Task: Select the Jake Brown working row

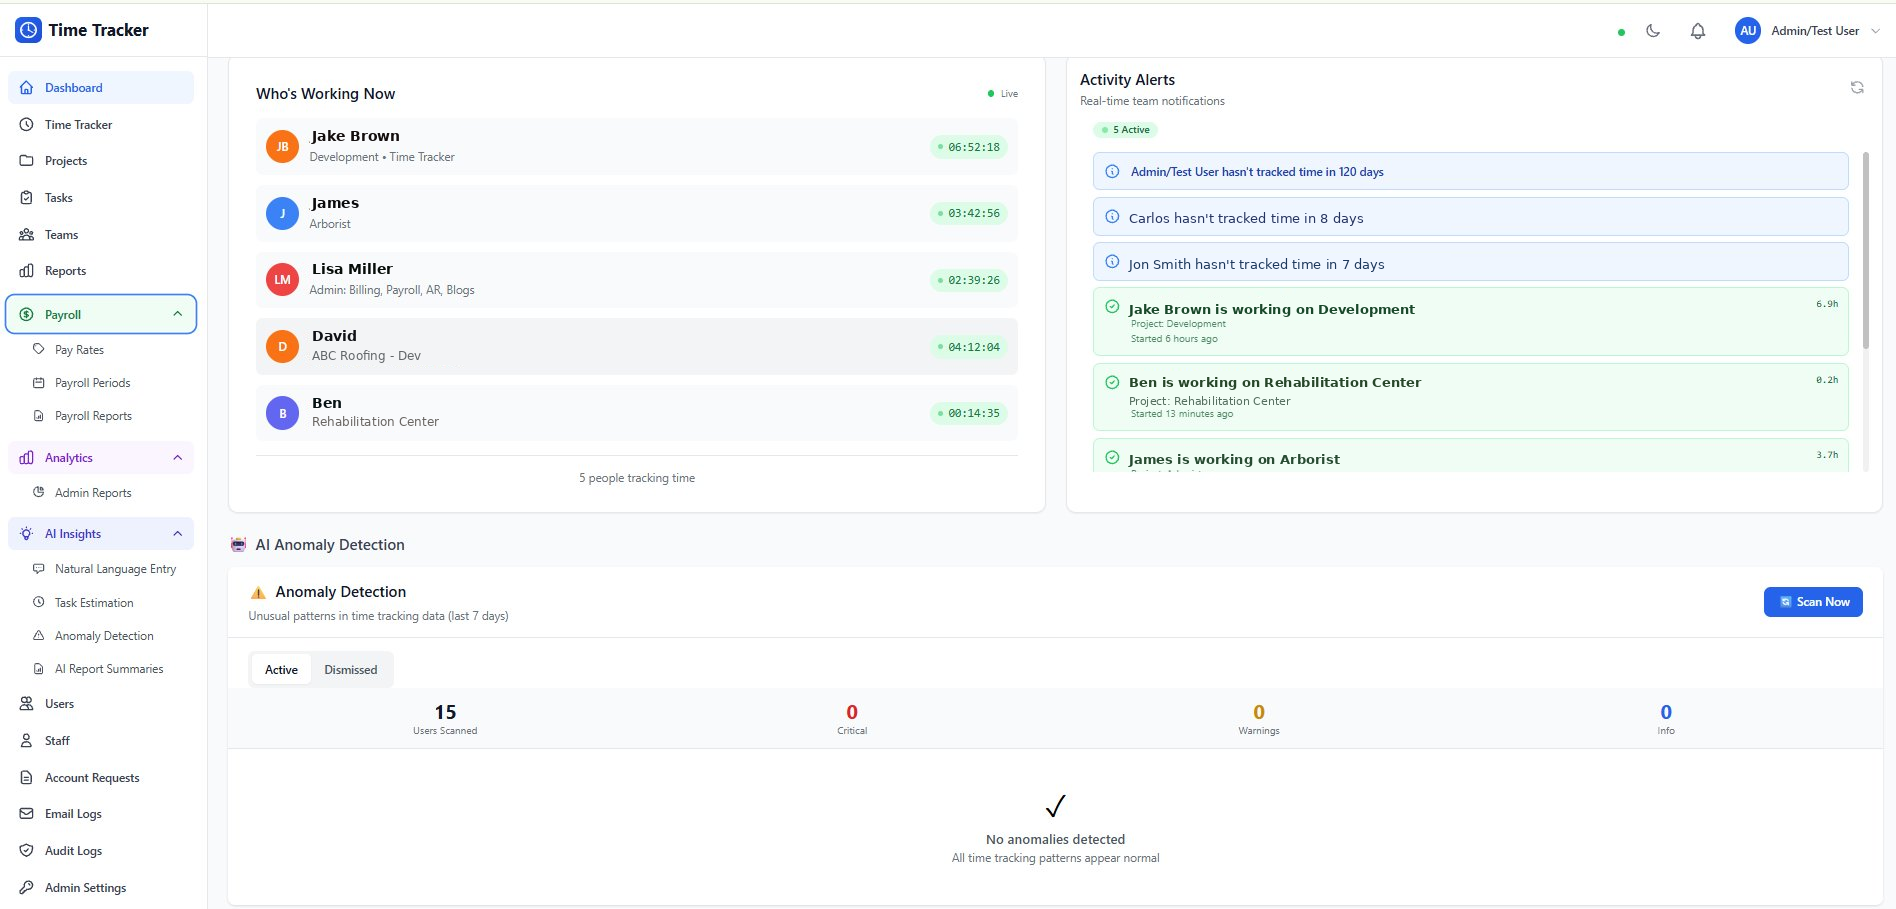Action: [636, 147]
